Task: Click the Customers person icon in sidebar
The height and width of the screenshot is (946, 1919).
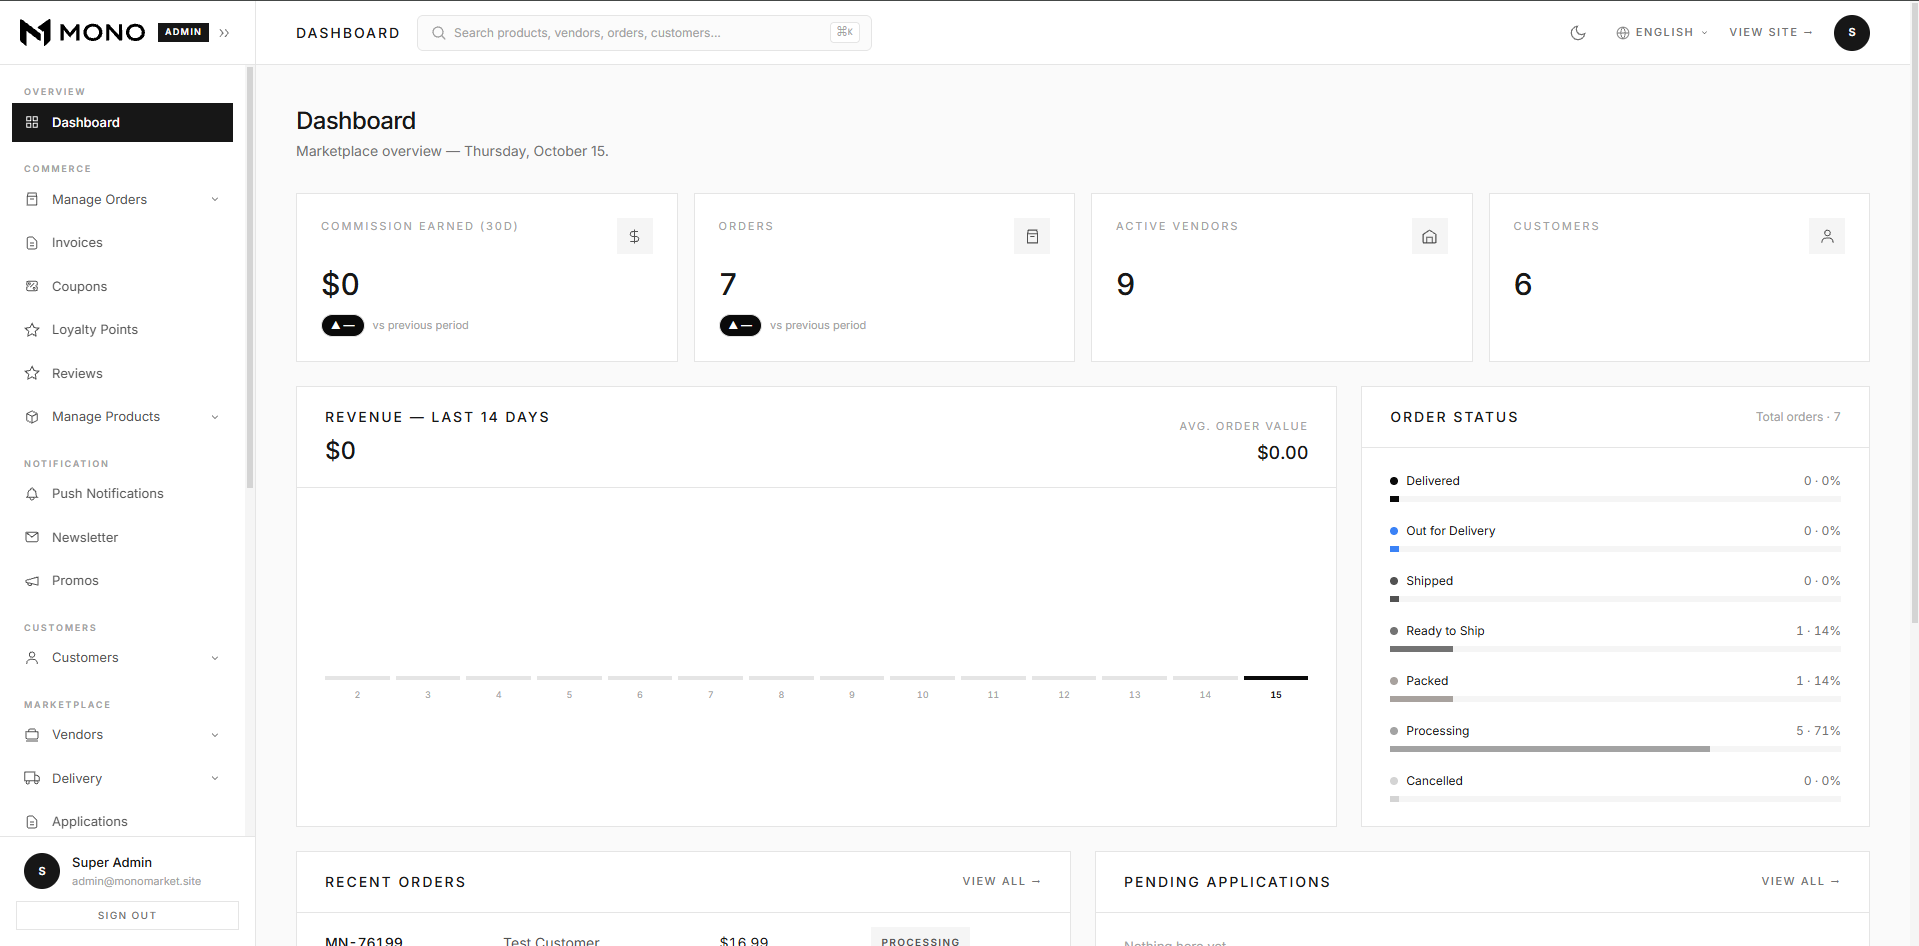Action: (32, 658)
